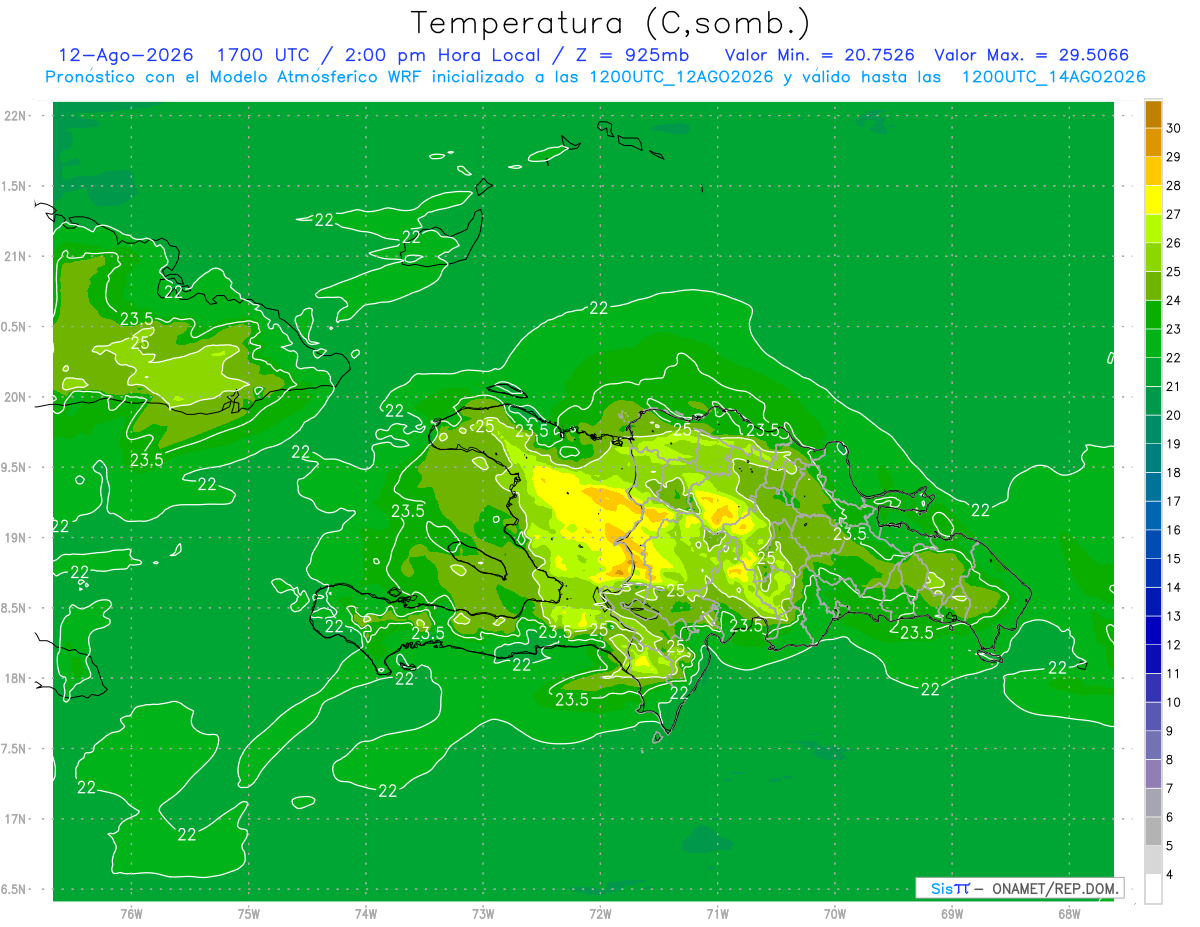Click the 'Z = 925mb' pressure level text
Image resolution: width=1200 pixels, height=927 pixels.
[x=632, y=55]
